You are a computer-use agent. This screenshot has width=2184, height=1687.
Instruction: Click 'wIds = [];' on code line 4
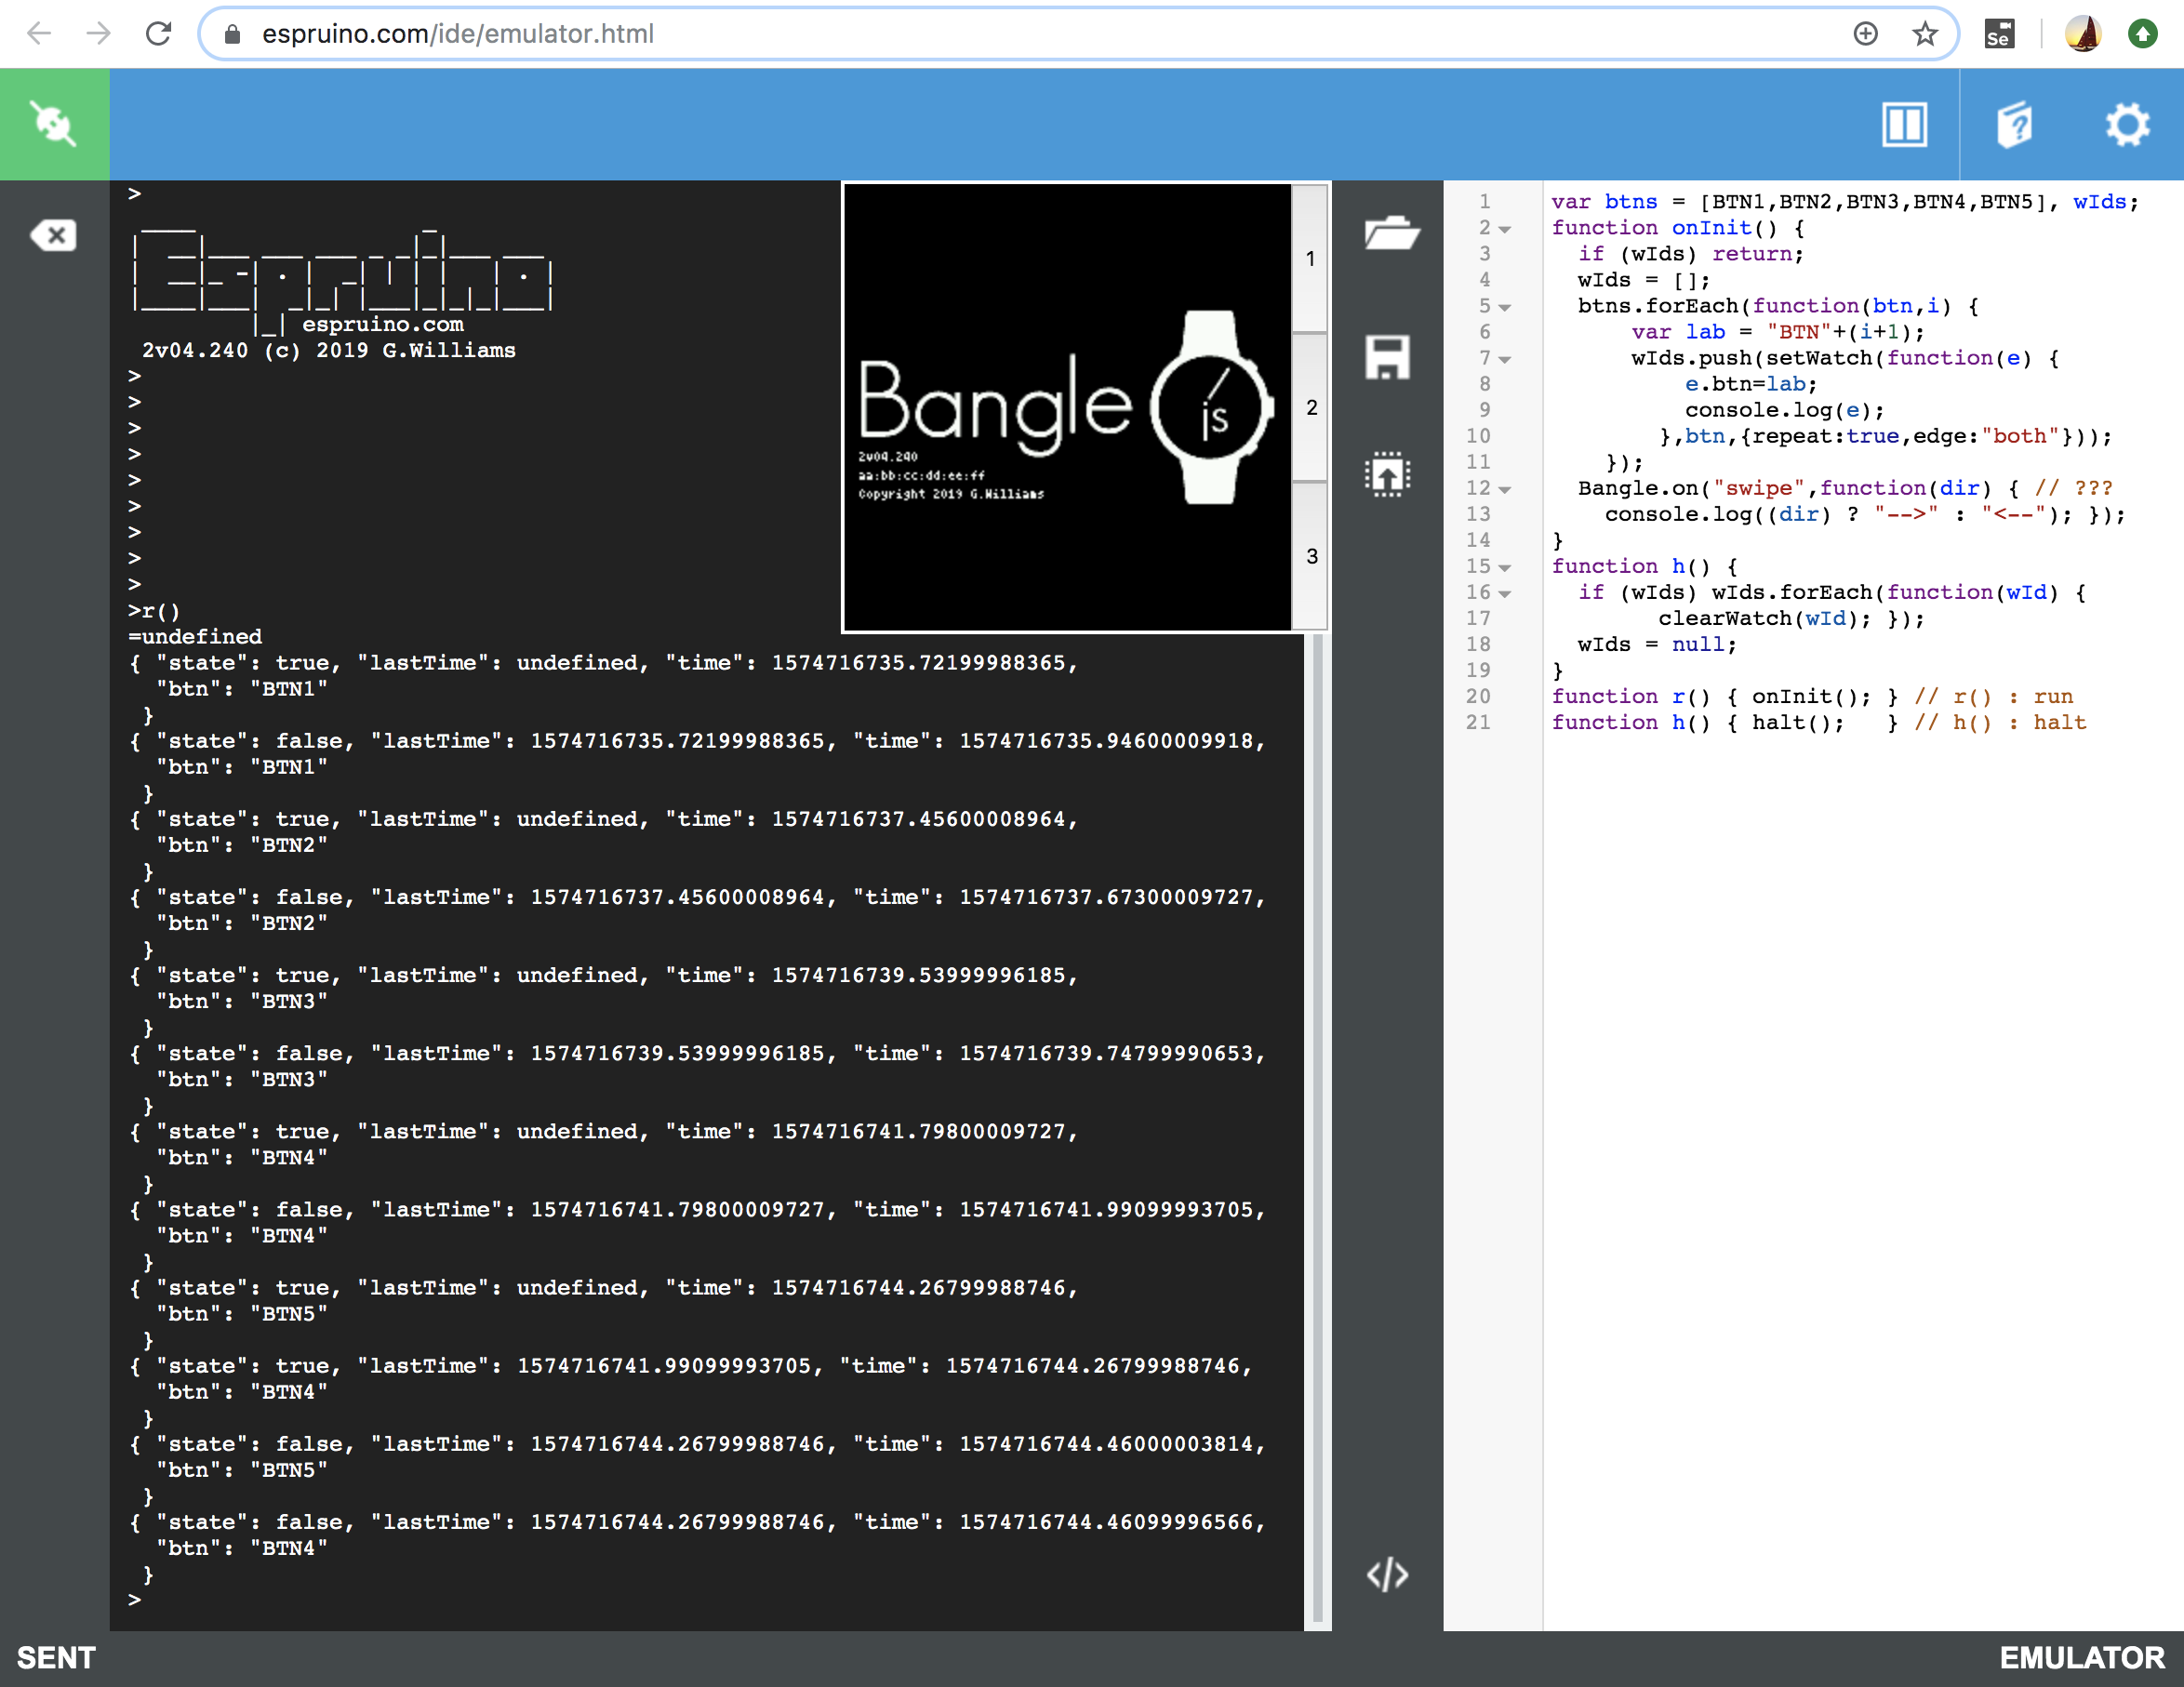click(x=1644, y=280)
